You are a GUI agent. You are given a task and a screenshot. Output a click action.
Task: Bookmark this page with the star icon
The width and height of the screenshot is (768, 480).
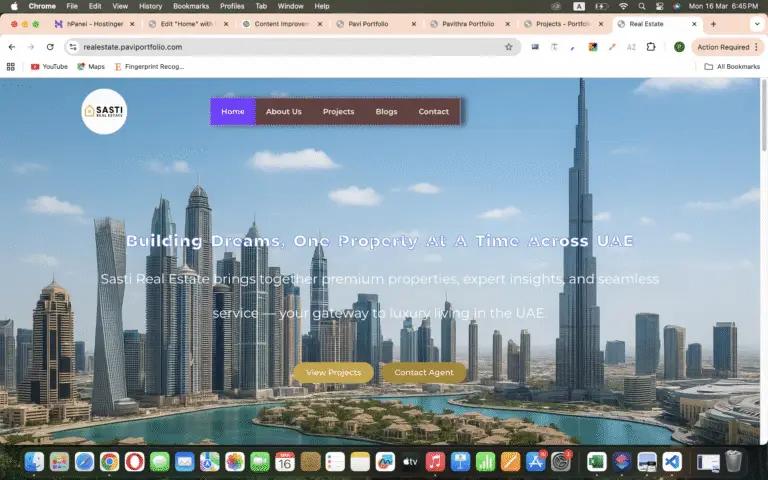508,47
